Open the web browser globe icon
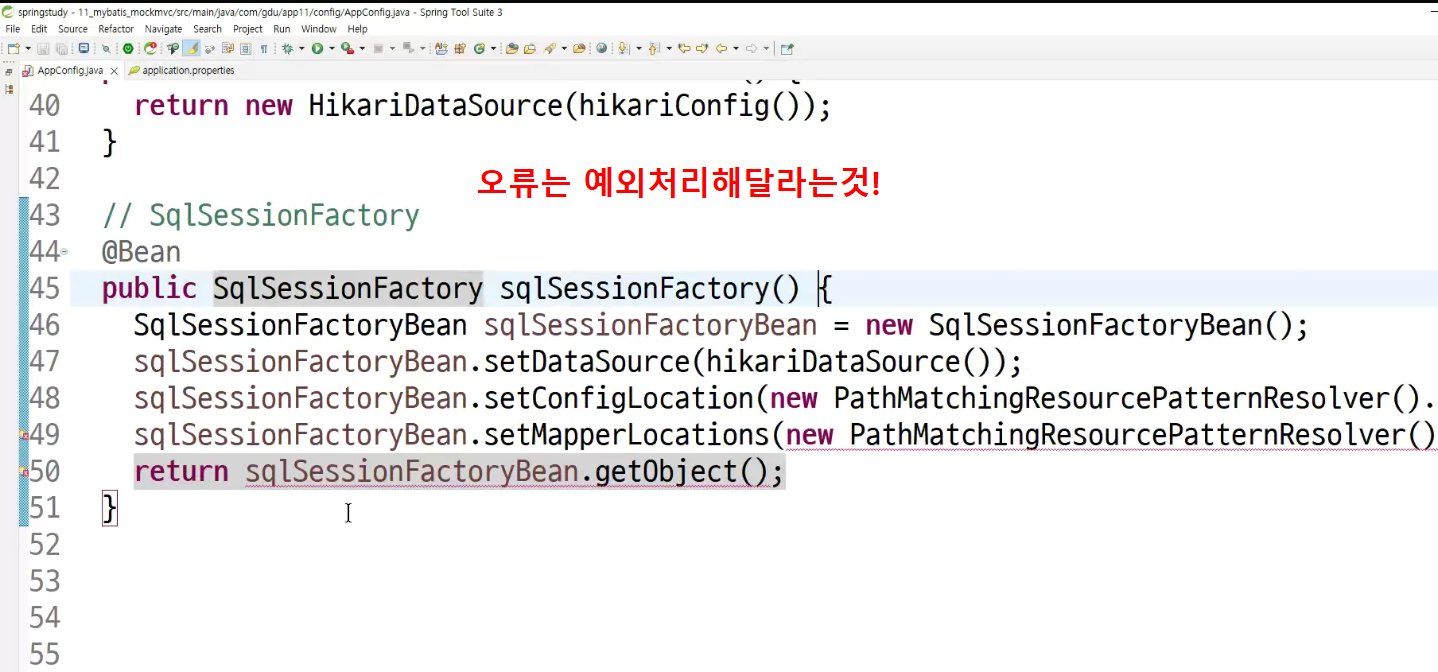Viewport: 1438px width, 672px height. click(x=601, y=48)
